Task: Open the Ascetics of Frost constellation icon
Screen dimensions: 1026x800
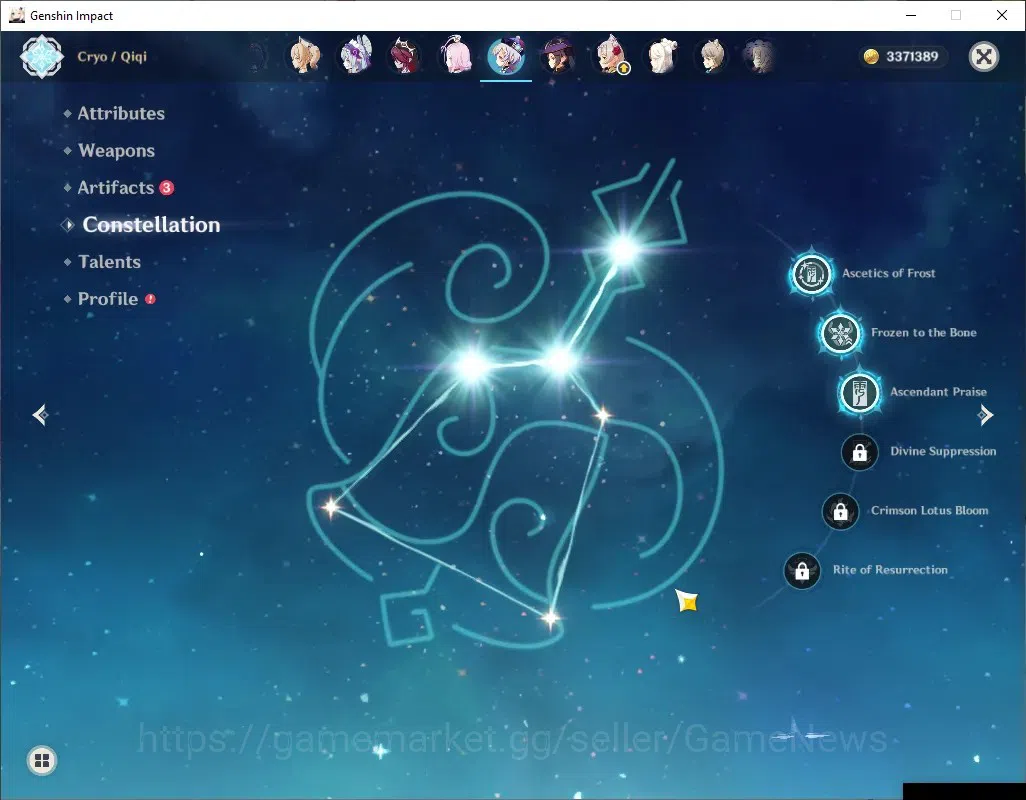Action: coord(811,274)
